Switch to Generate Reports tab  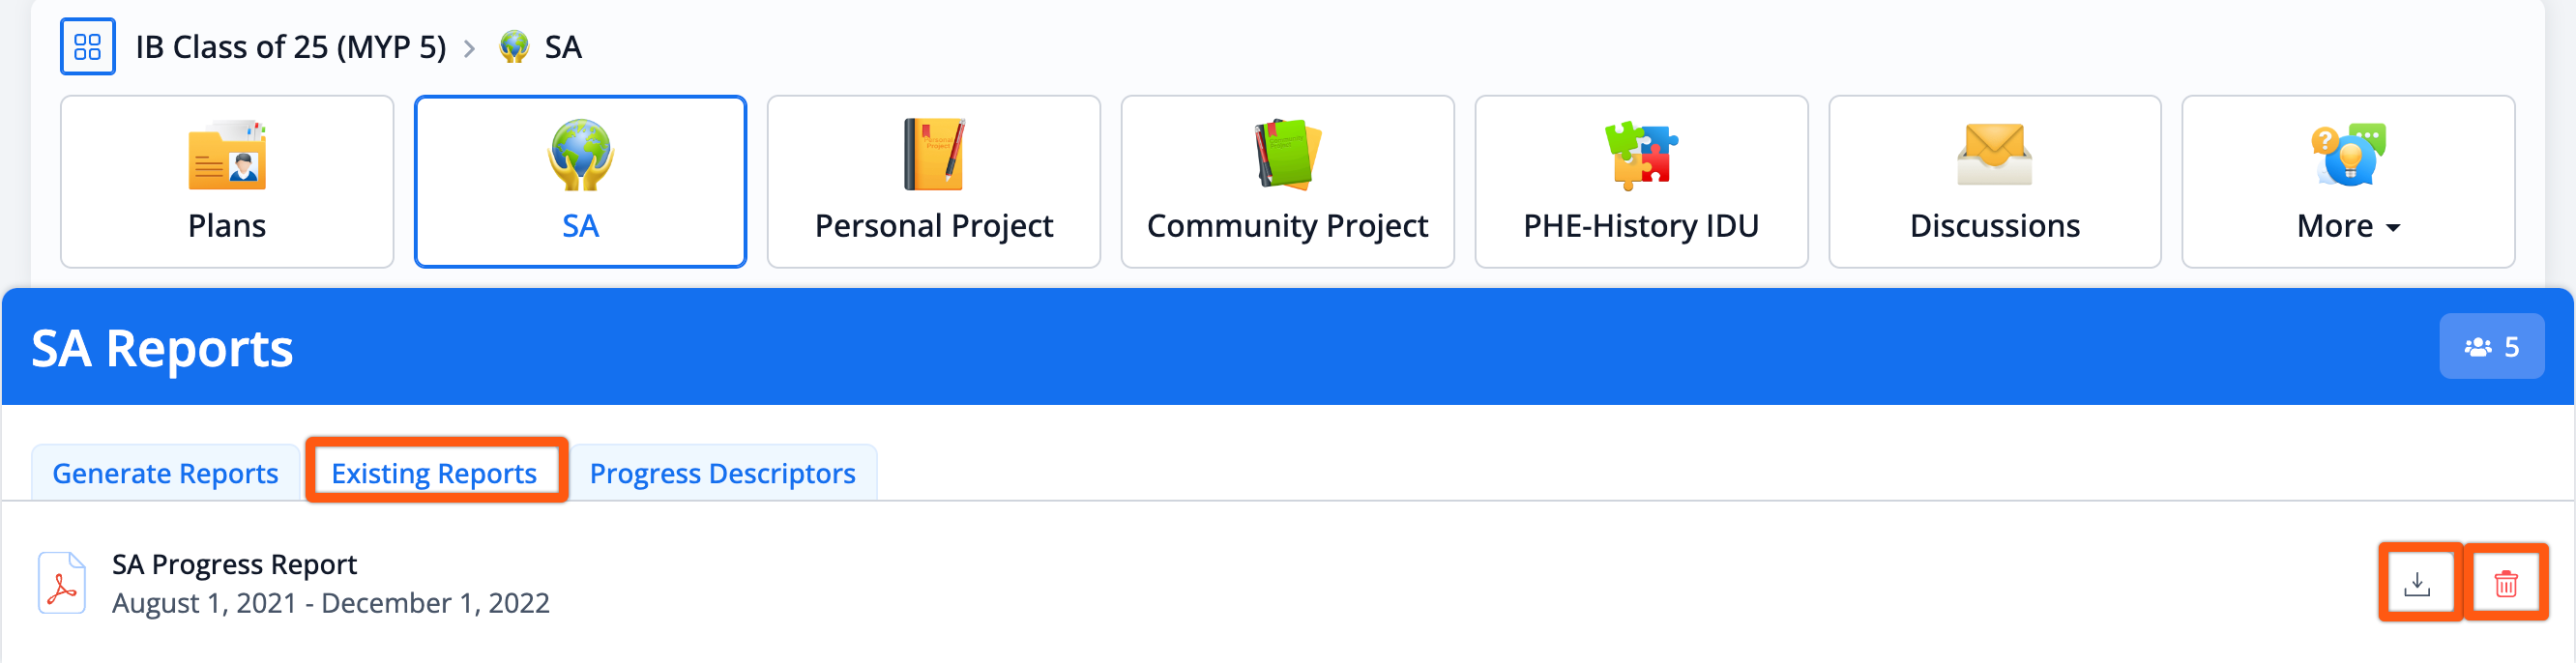pos(165,473)
